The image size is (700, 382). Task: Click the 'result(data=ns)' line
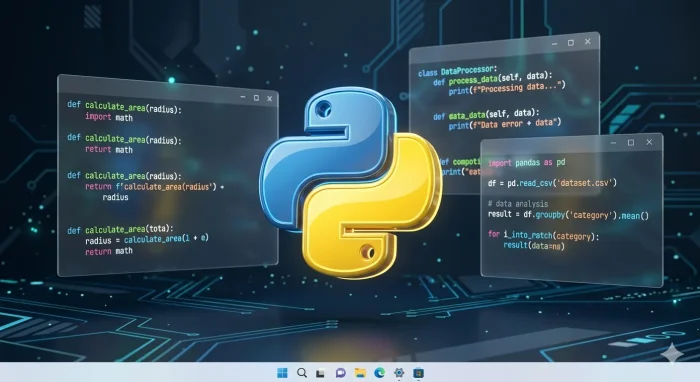(534, 245)
